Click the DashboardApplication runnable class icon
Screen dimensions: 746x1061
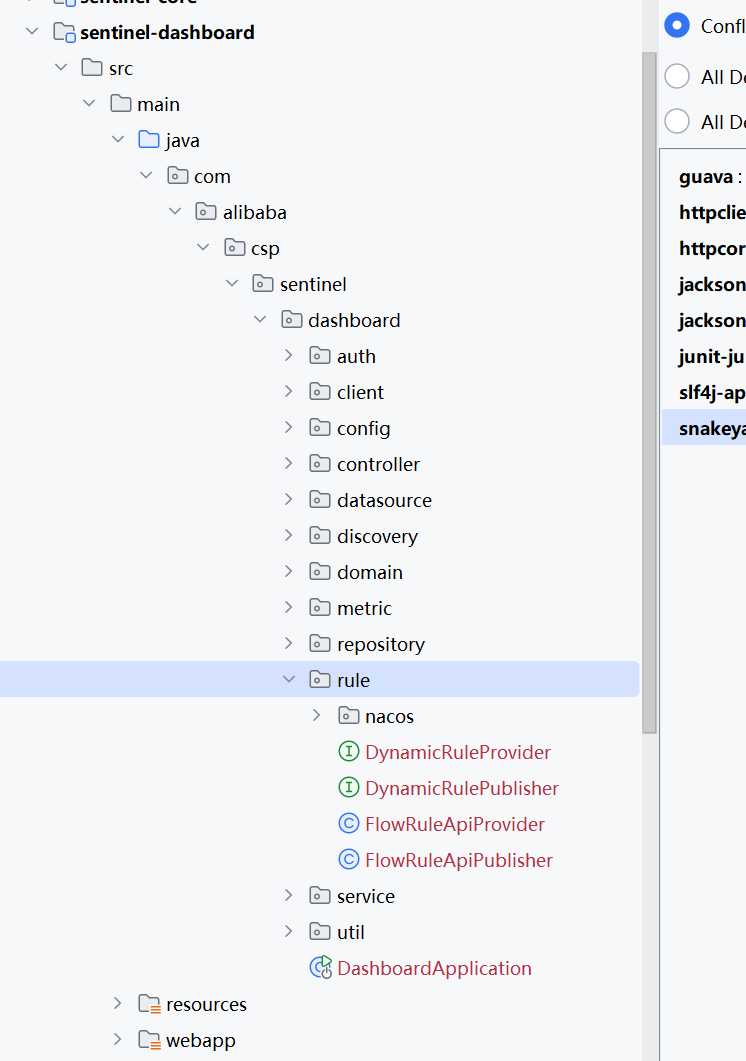(x=320, y=968)
